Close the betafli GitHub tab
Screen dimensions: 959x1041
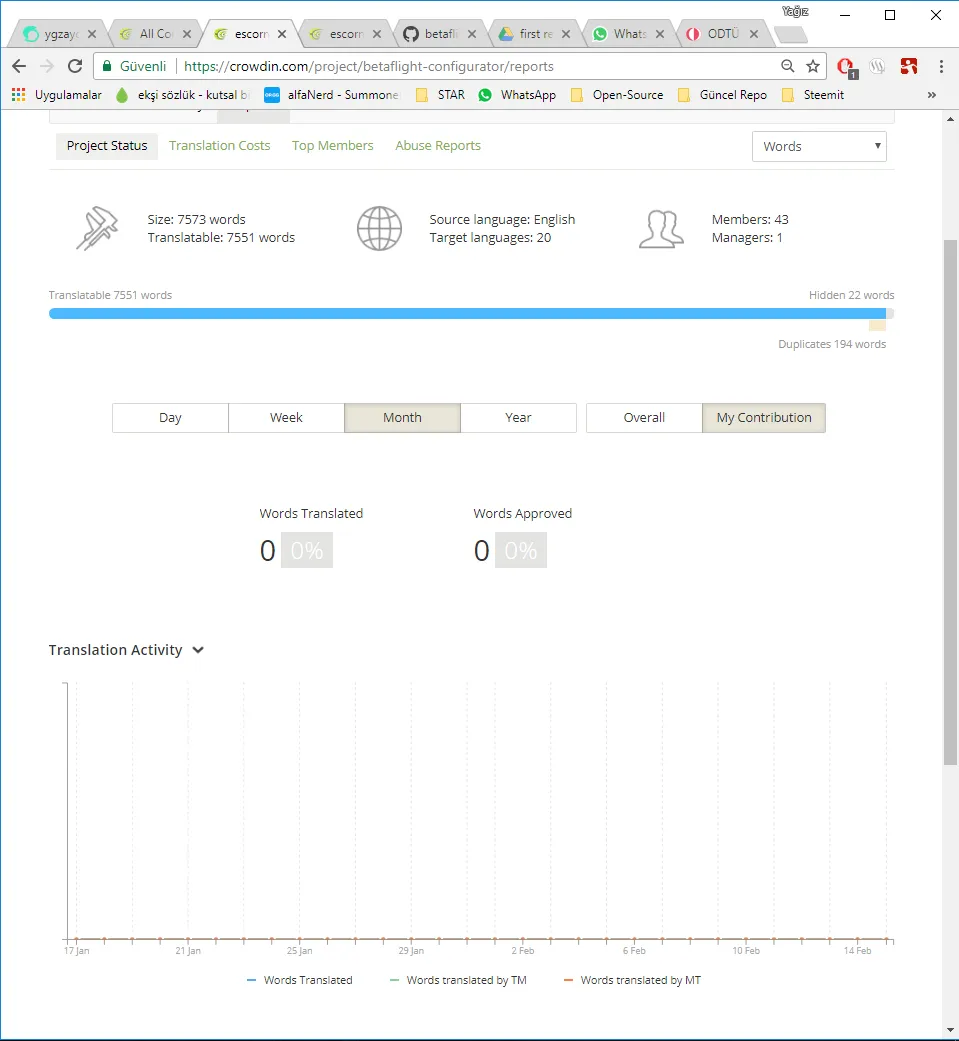472,34
